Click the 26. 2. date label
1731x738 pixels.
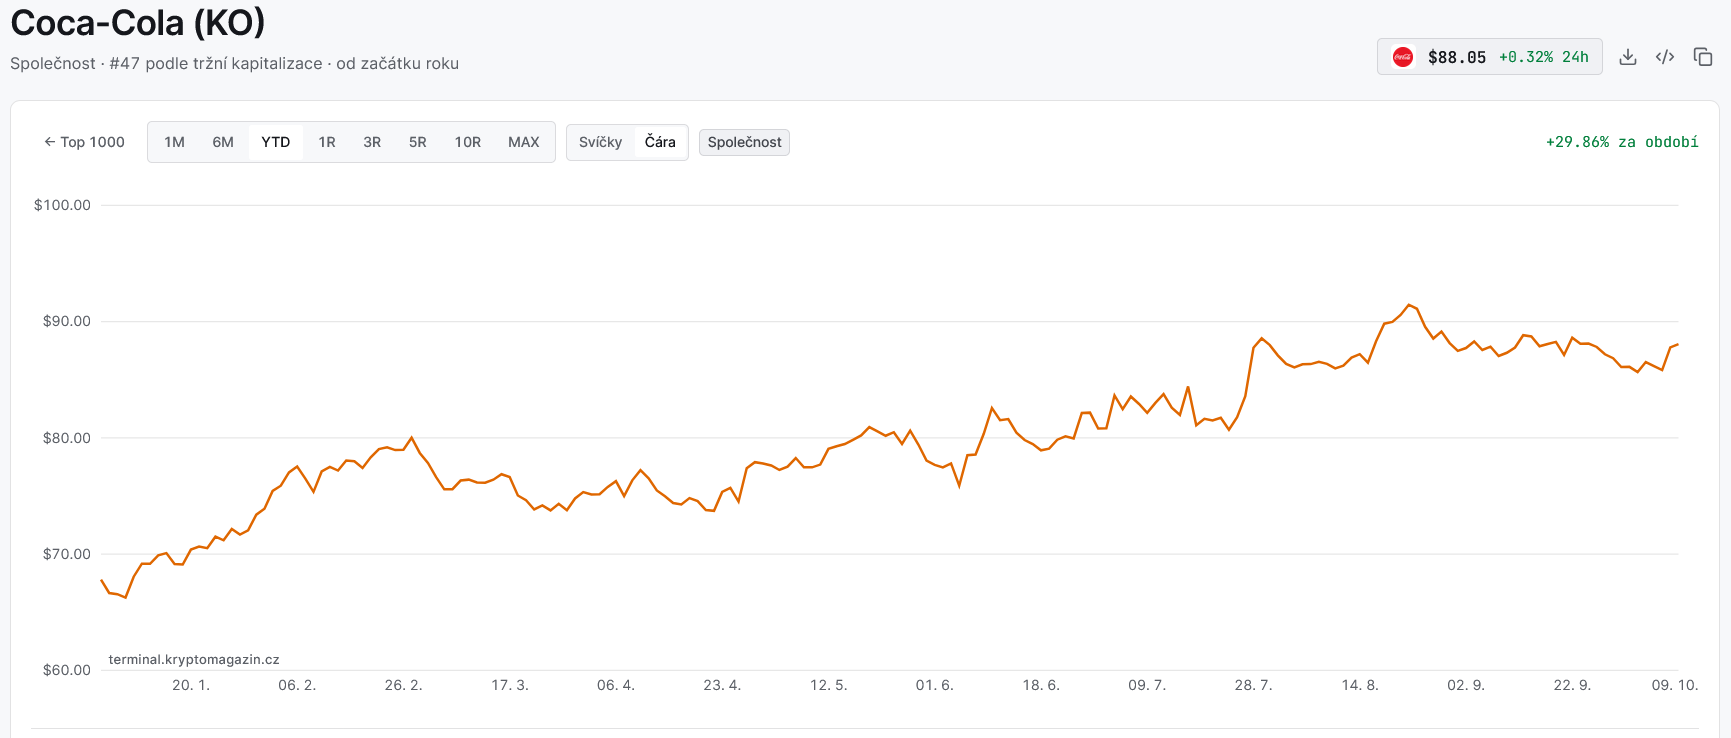pos(404,685)
